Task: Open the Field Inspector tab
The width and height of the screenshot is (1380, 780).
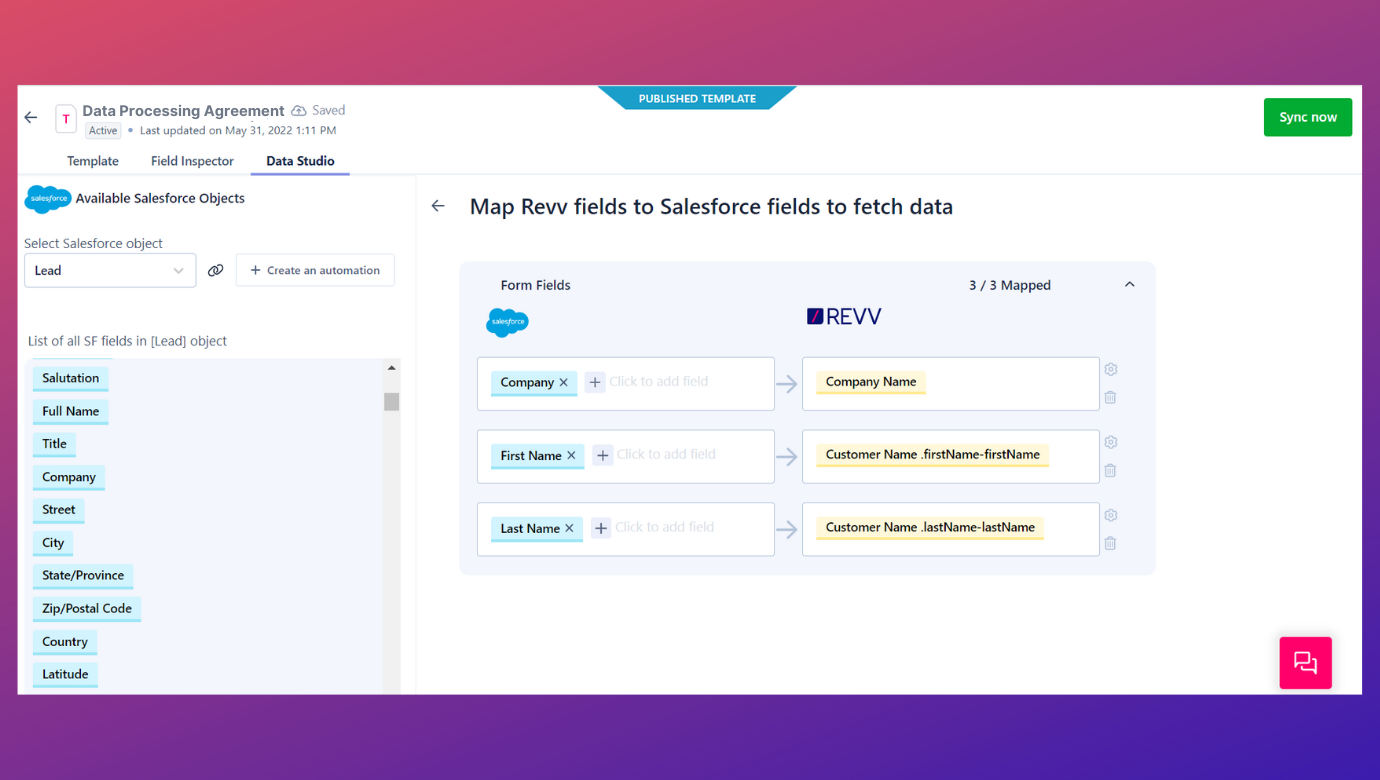Action: point(192,161)
